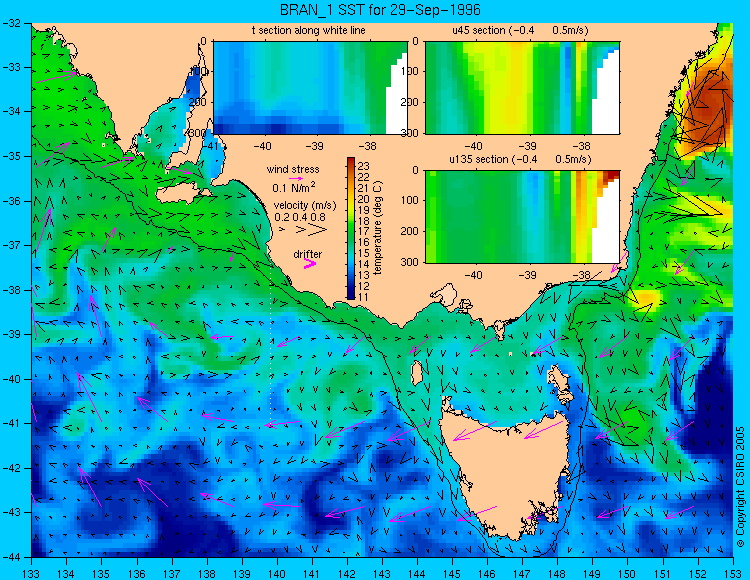Viewport: 750px width, 580px height.
Task: Click the -32 latitude label on main axis
Action: click(11, 23)
